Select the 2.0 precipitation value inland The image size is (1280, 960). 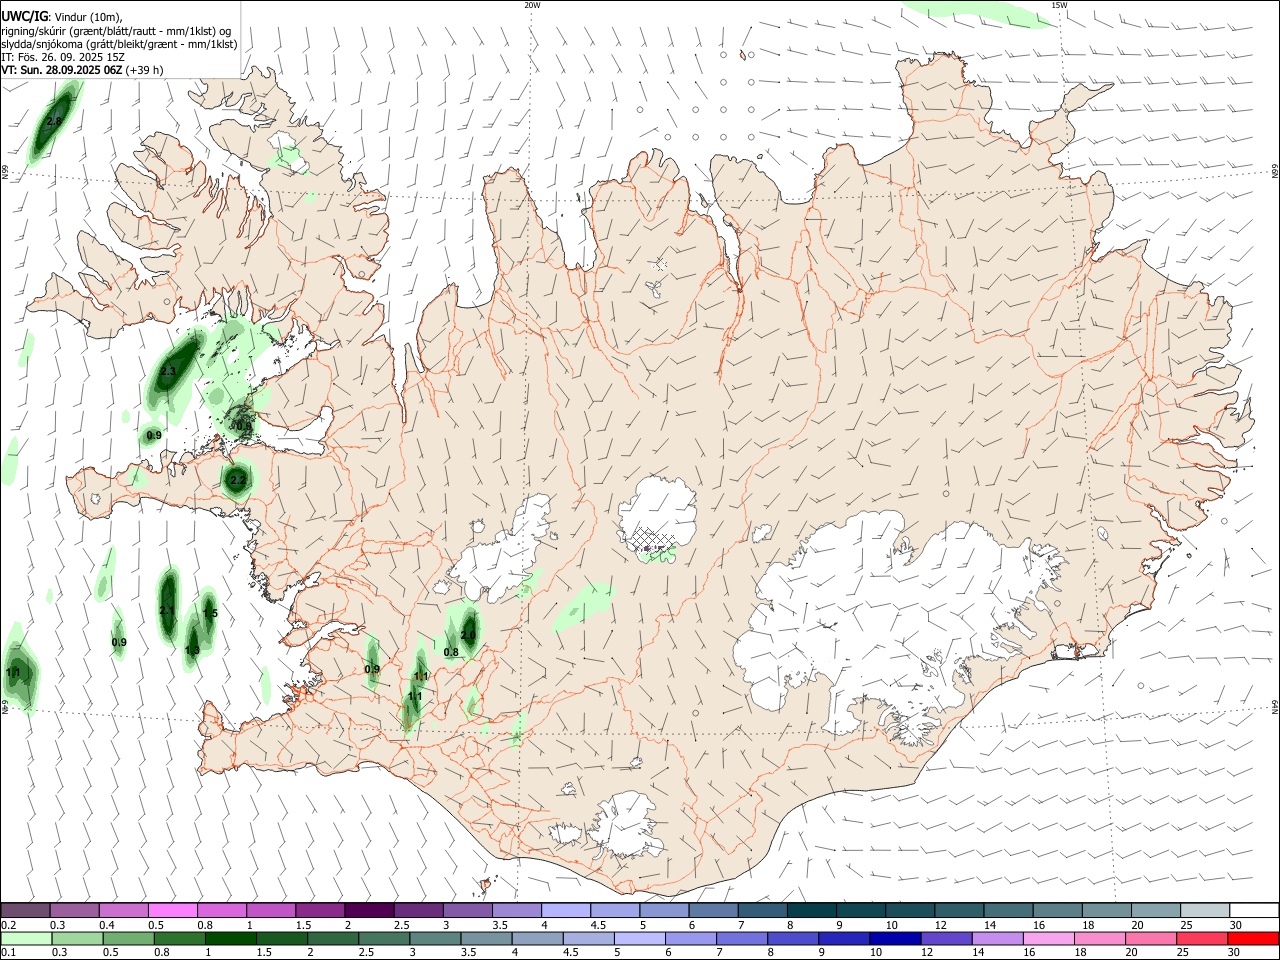coord(468,635)
